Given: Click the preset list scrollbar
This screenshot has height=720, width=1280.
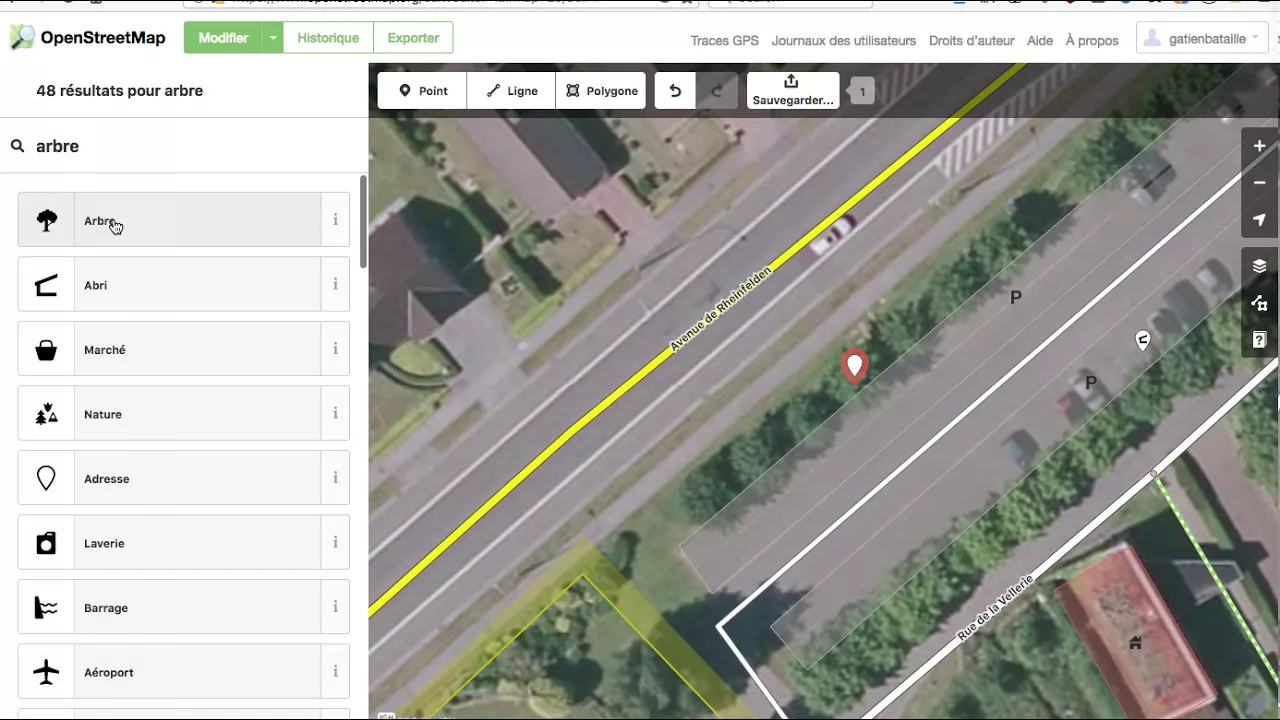Looking at the screenshot, I should tap(363, 222).
